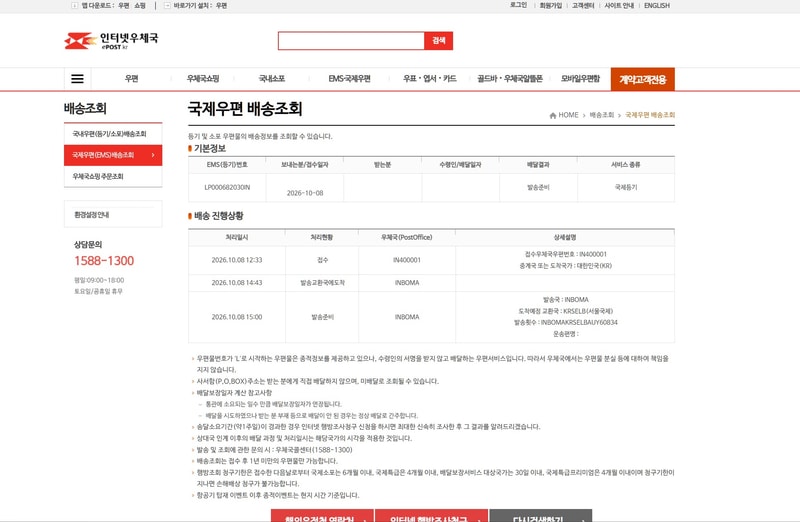Click 발송횟수 INBOMAKRSELBAUY60834 detail text

click(565, 322)
